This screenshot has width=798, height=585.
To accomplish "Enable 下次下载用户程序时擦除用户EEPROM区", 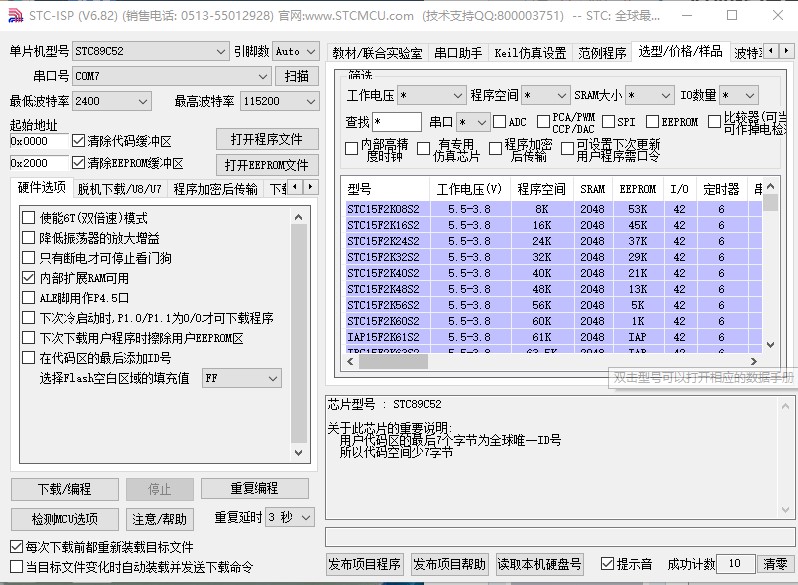I will point(28,338).
